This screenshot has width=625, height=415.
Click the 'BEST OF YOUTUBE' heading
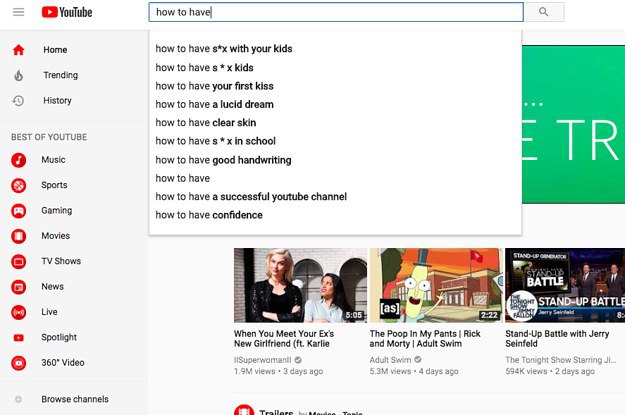(x=49, y=137)
